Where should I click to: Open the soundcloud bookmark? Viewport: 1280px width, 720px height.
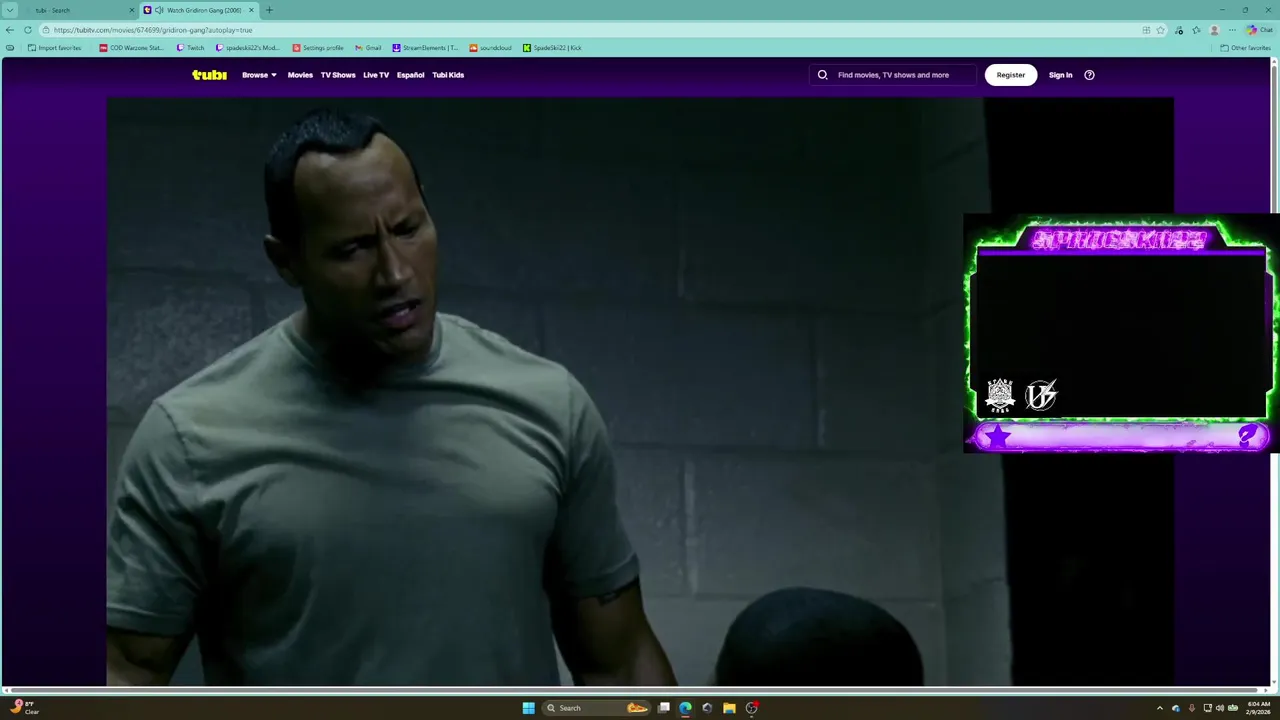tap(490, 48)
